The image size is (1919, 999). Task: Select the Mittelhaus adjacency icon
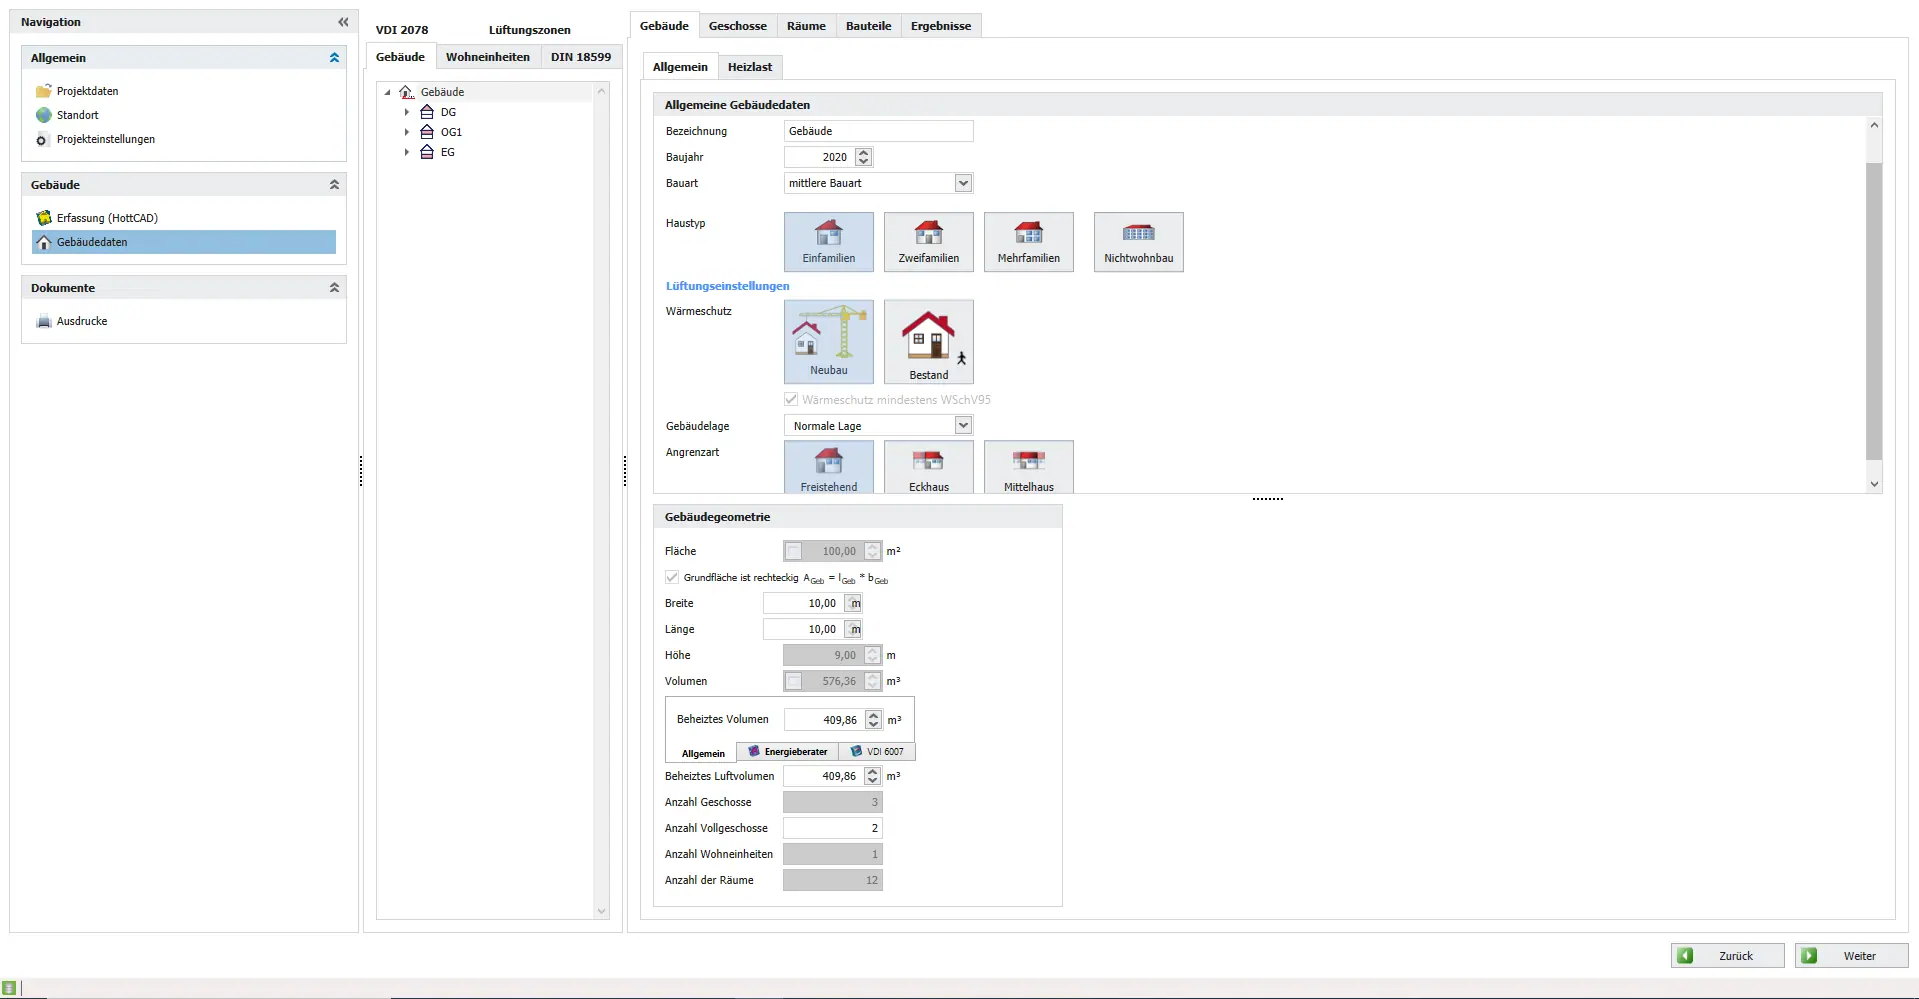pyautogui.click(x=1028, y=466)
